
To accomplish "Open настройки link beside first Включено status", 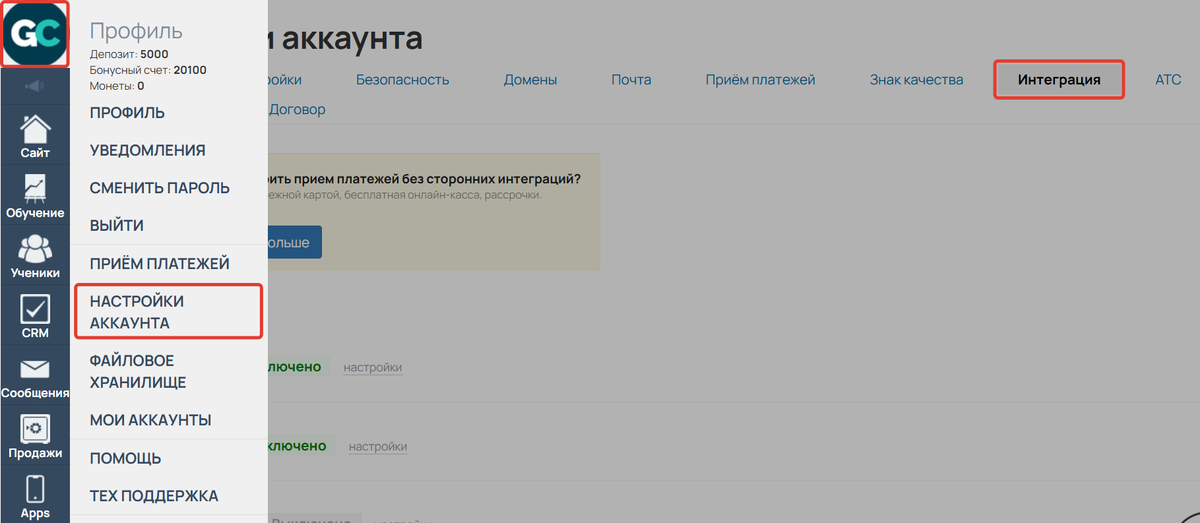I will (x=373, y=368).
